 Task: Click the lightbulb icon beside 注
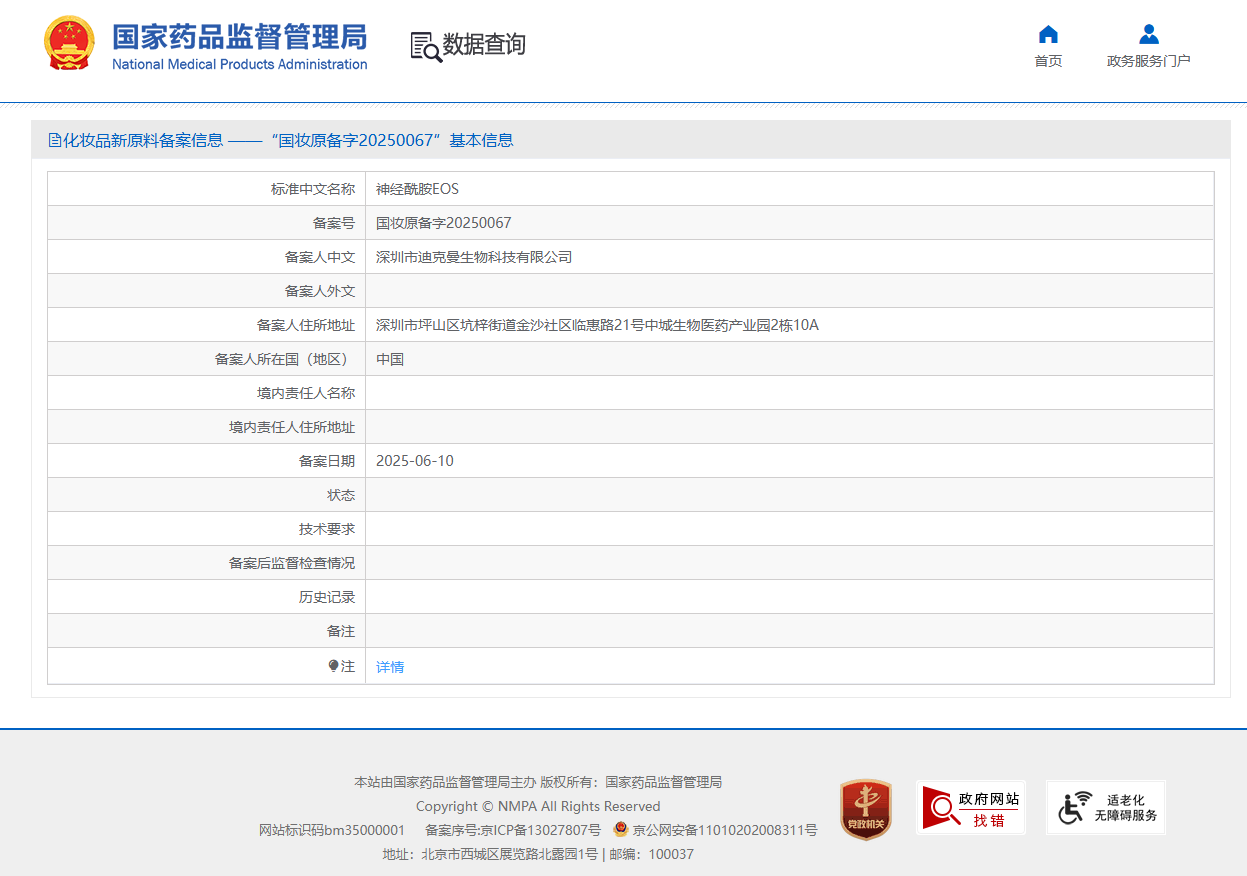point(334,666)
